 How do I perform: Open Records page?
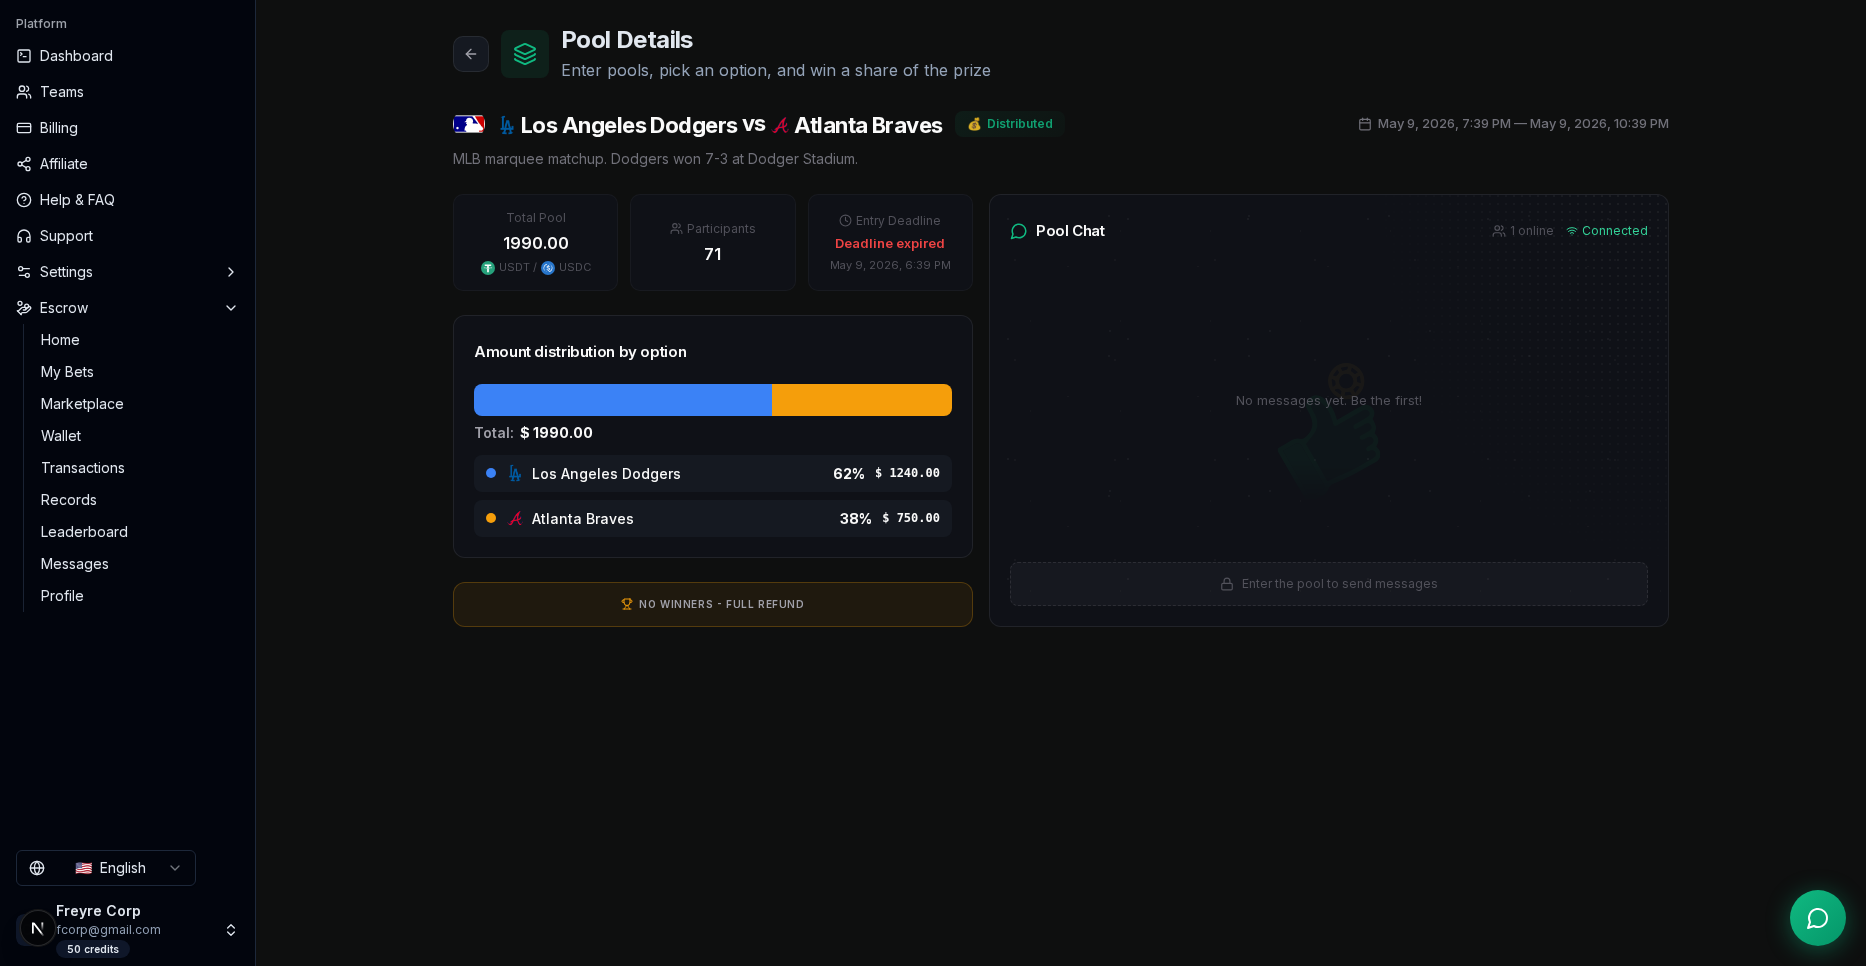tap(138, 500)
